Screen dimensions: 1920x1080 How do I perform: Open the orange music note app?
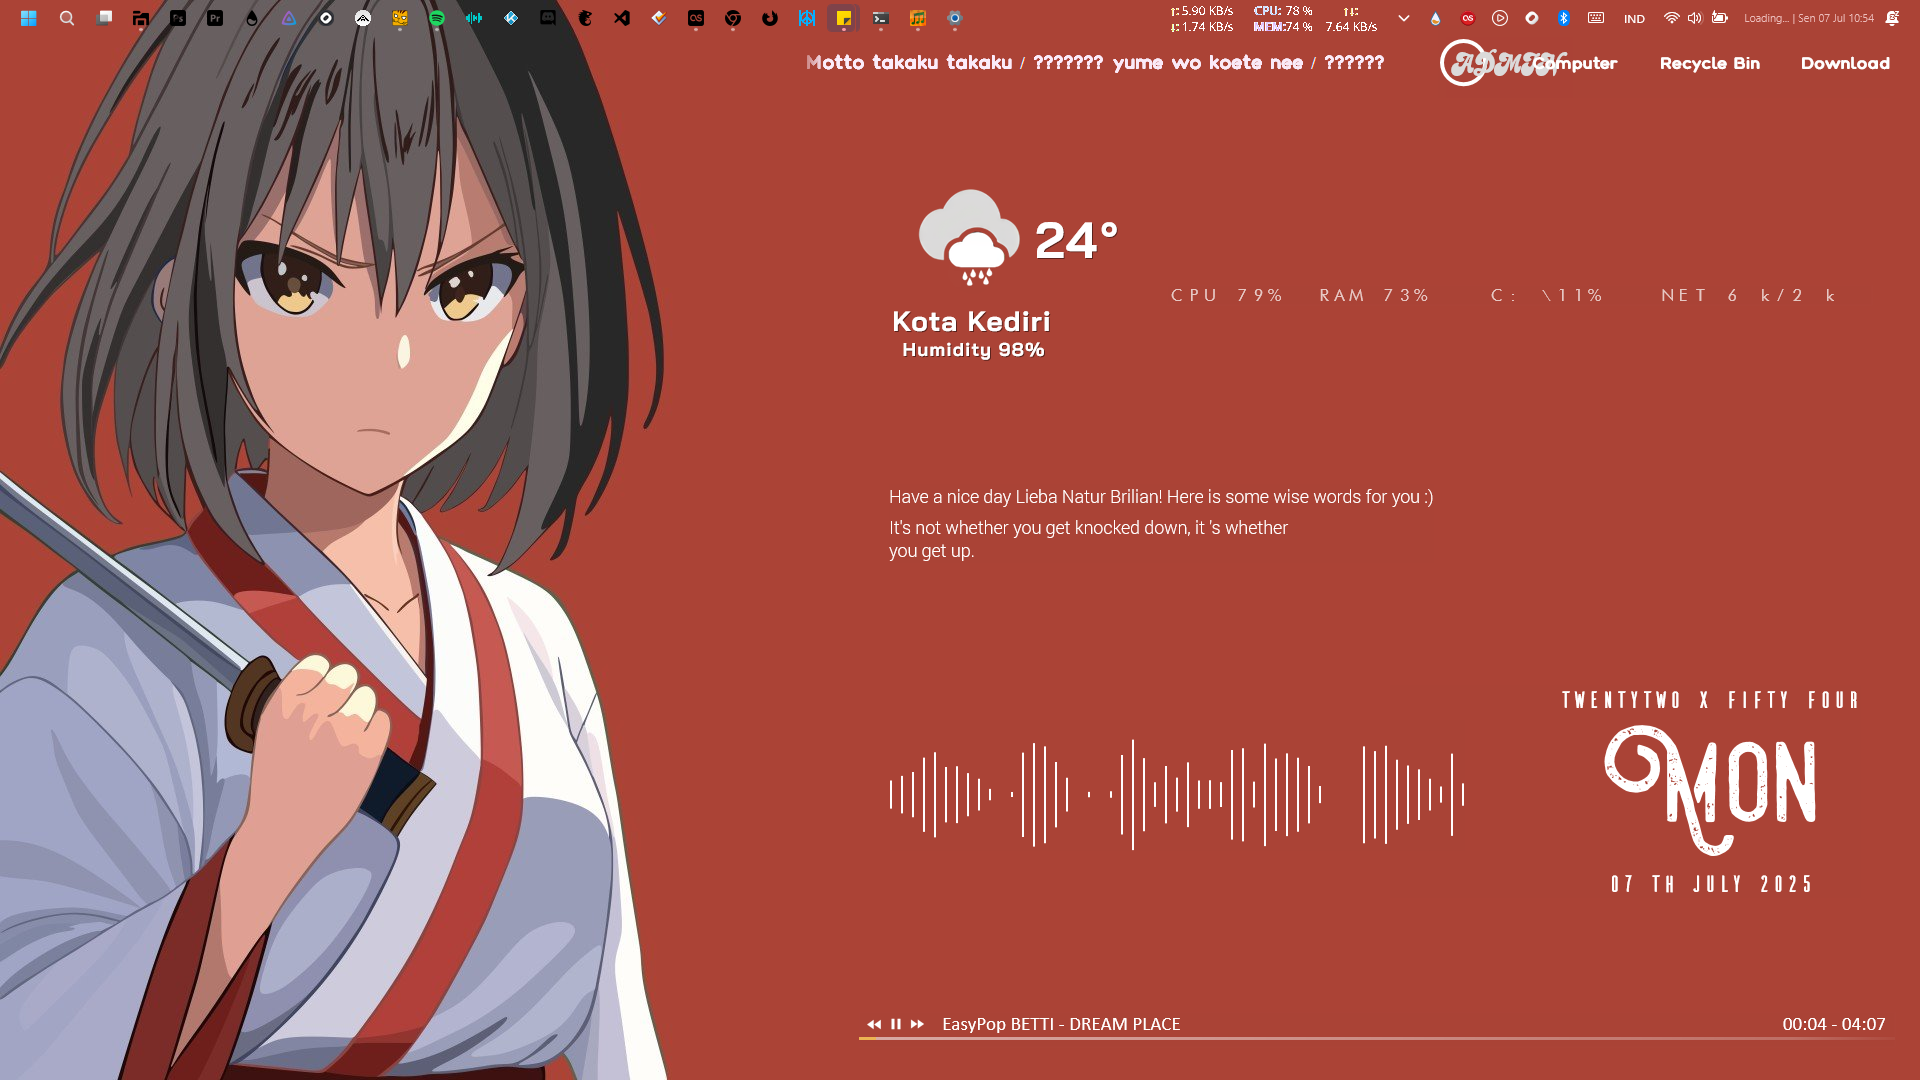tap(918, 18)
